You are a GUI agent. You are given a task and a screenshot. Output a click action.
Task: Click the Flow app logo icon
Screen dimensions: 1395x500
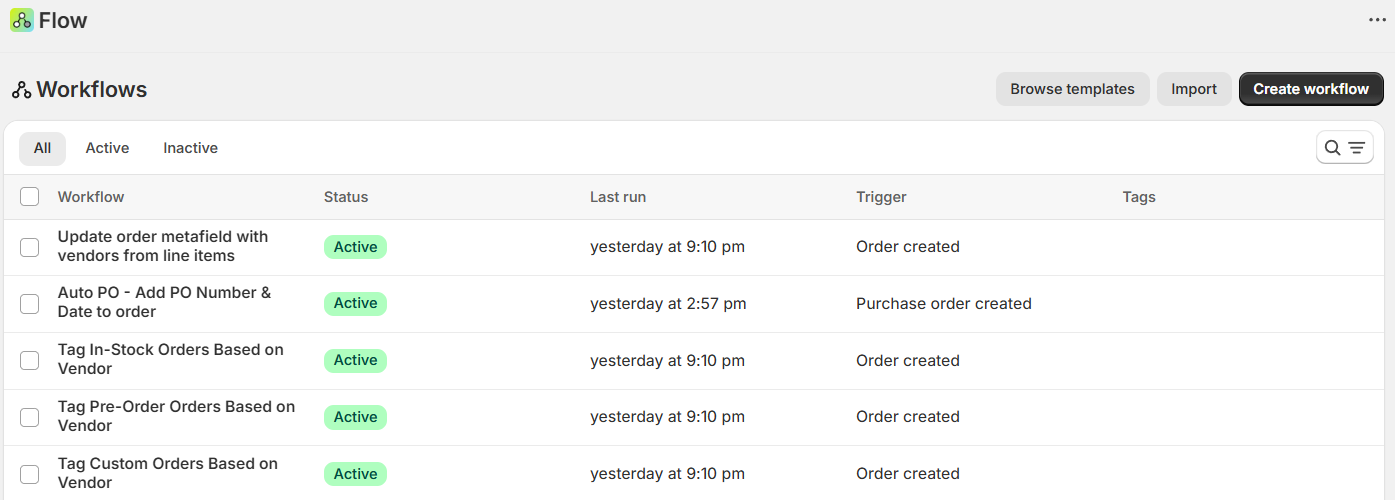tap(22, 20)
